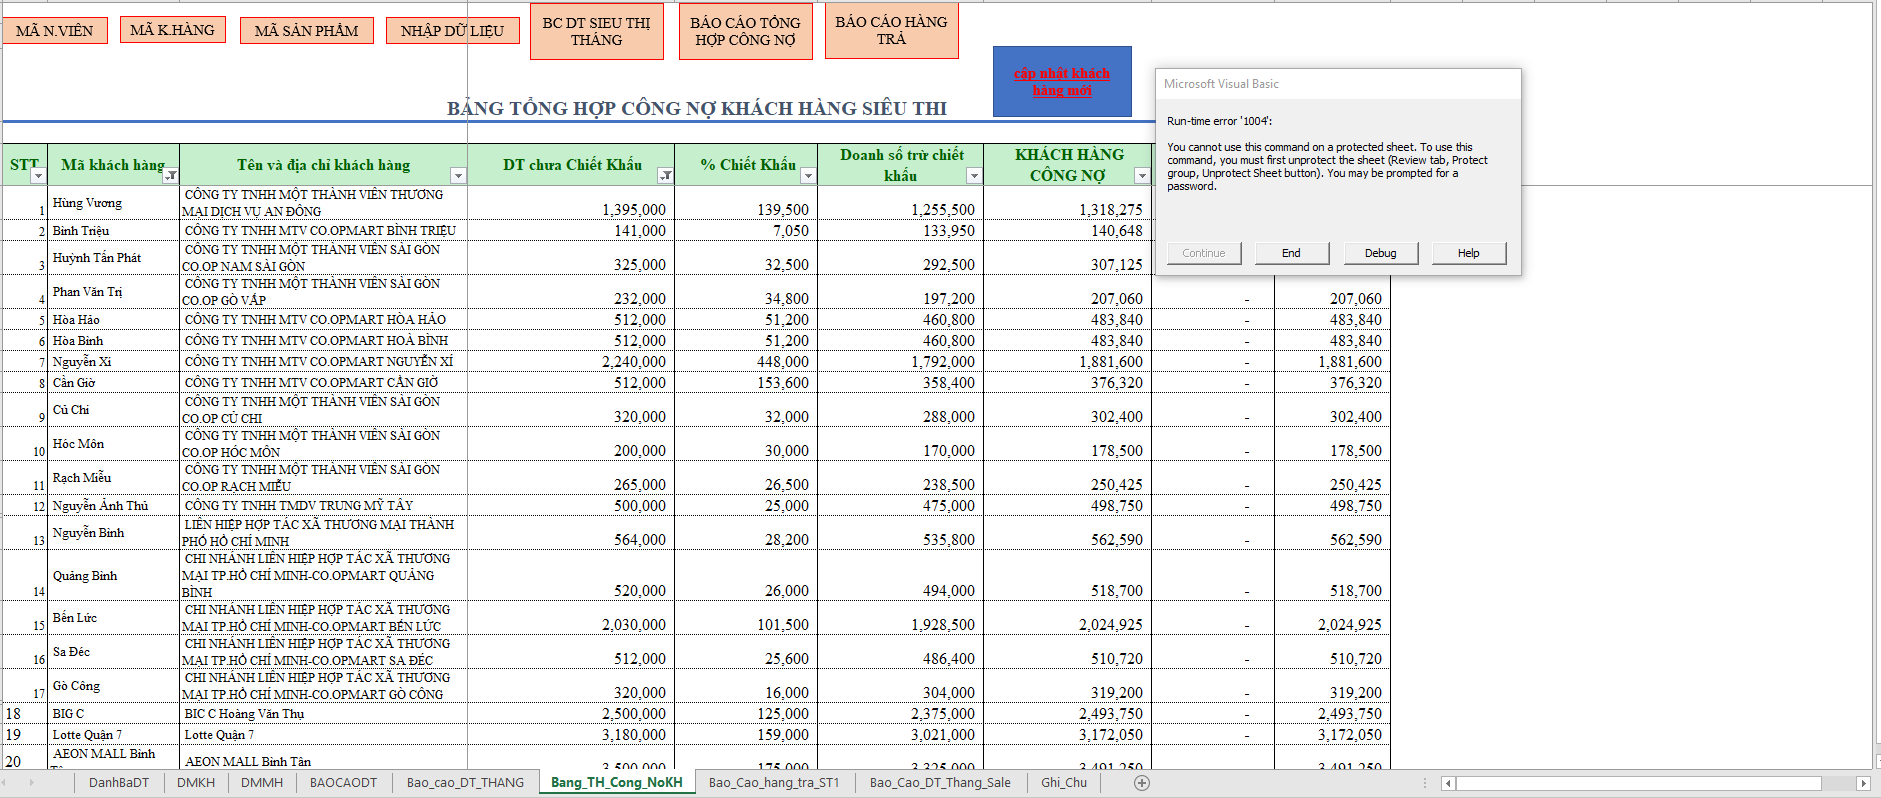Select the cell Gò Công
Screen dimensions: 1881x798
pos(113,685)
